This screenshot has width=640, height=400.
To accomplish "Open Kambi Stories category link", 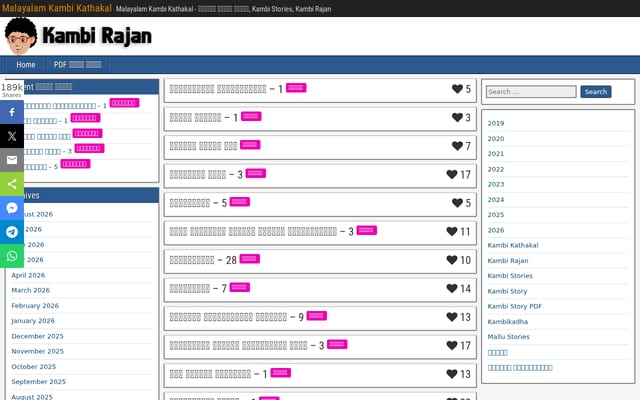I will [510, 276].
